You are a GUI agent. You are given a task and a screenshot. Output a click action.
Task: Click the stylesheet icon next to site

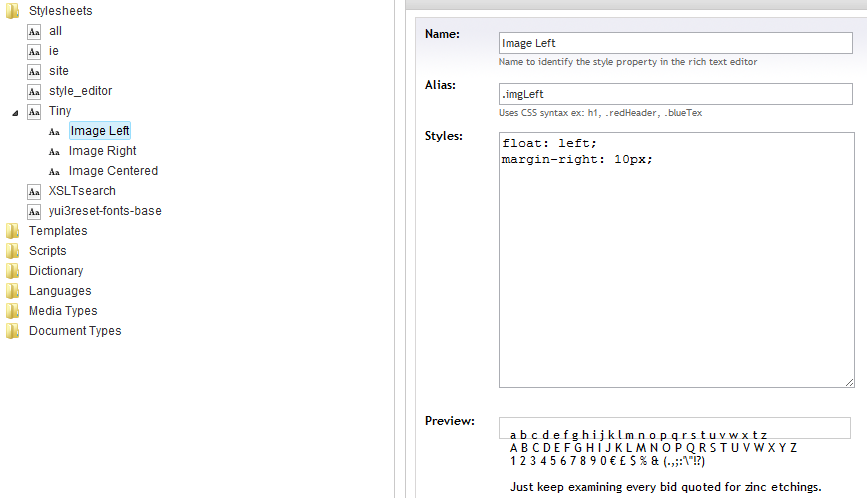point(34,71)
